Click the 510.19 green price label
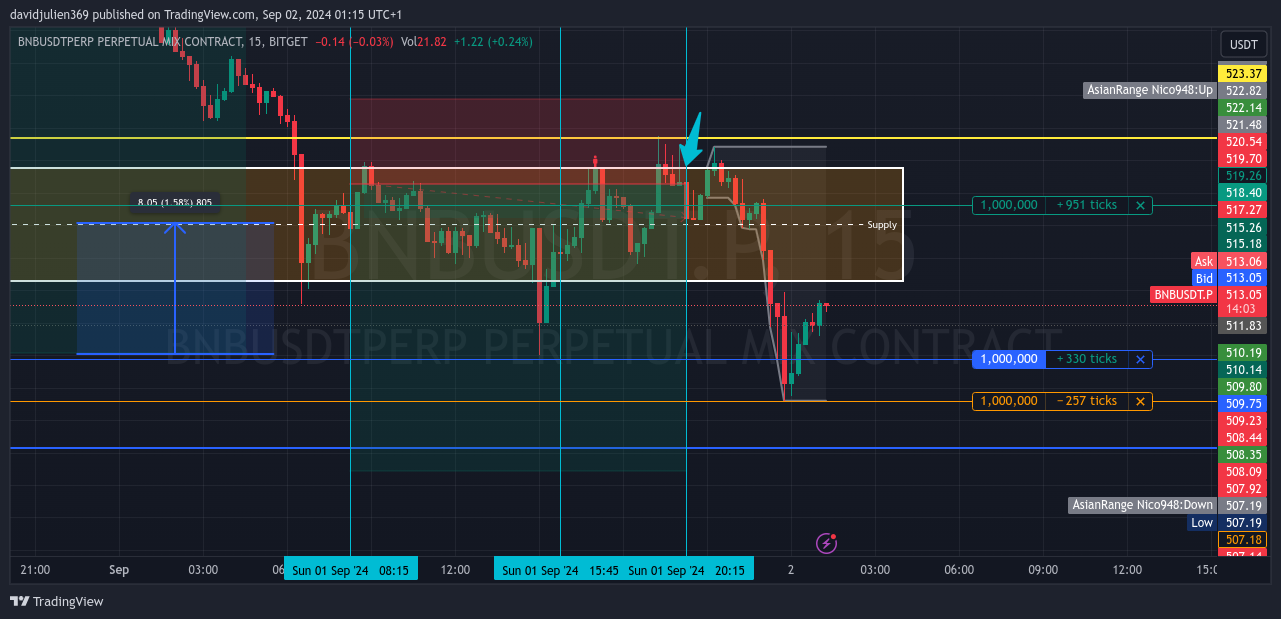Viewport: 1281px width, 619px height. click(x=1243, y=352)
